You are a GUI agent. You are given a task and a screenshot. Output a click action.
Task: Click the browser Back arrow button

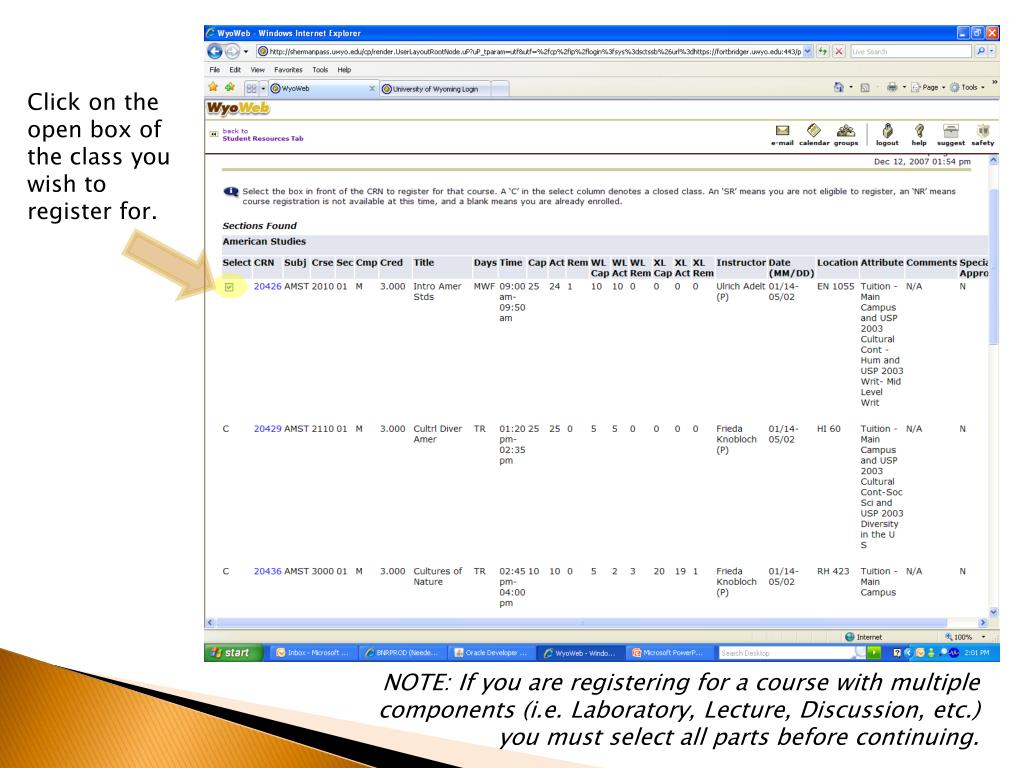[215, 51]
